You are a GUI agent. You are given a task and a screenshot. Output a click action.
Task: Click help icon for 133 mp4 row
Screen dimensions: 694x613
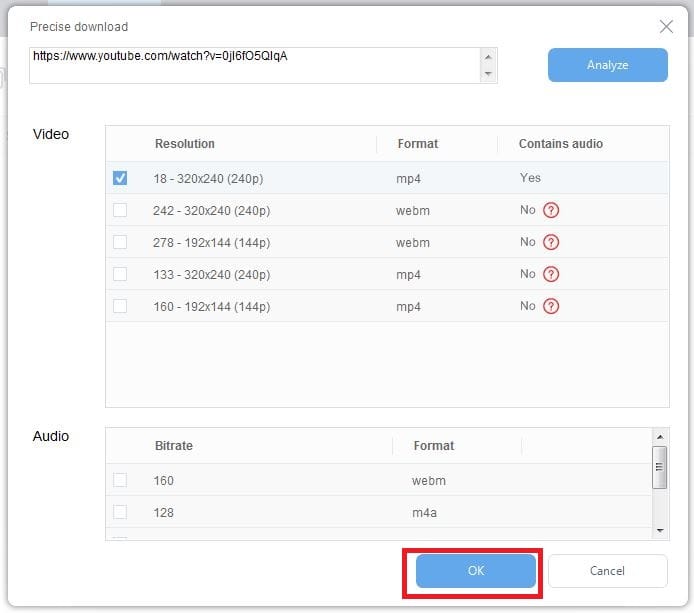tap(551, 274)
